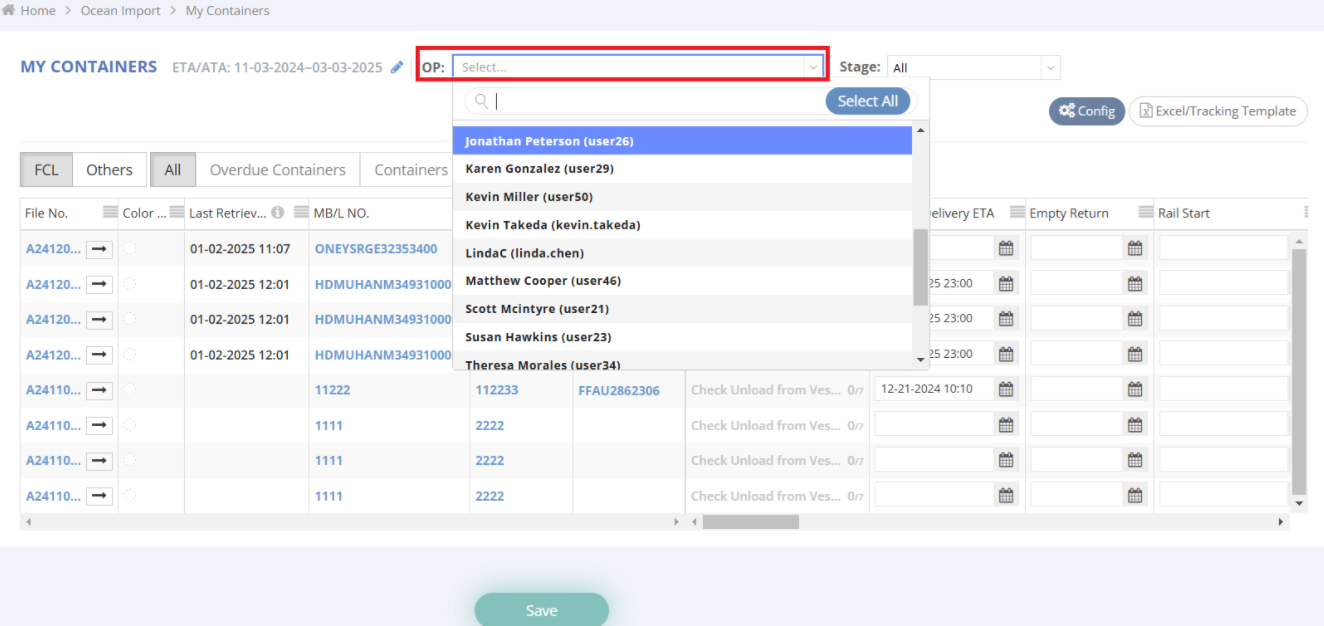
Task: Open Empty Return column menu icon
Action: tap(1145, 213)
